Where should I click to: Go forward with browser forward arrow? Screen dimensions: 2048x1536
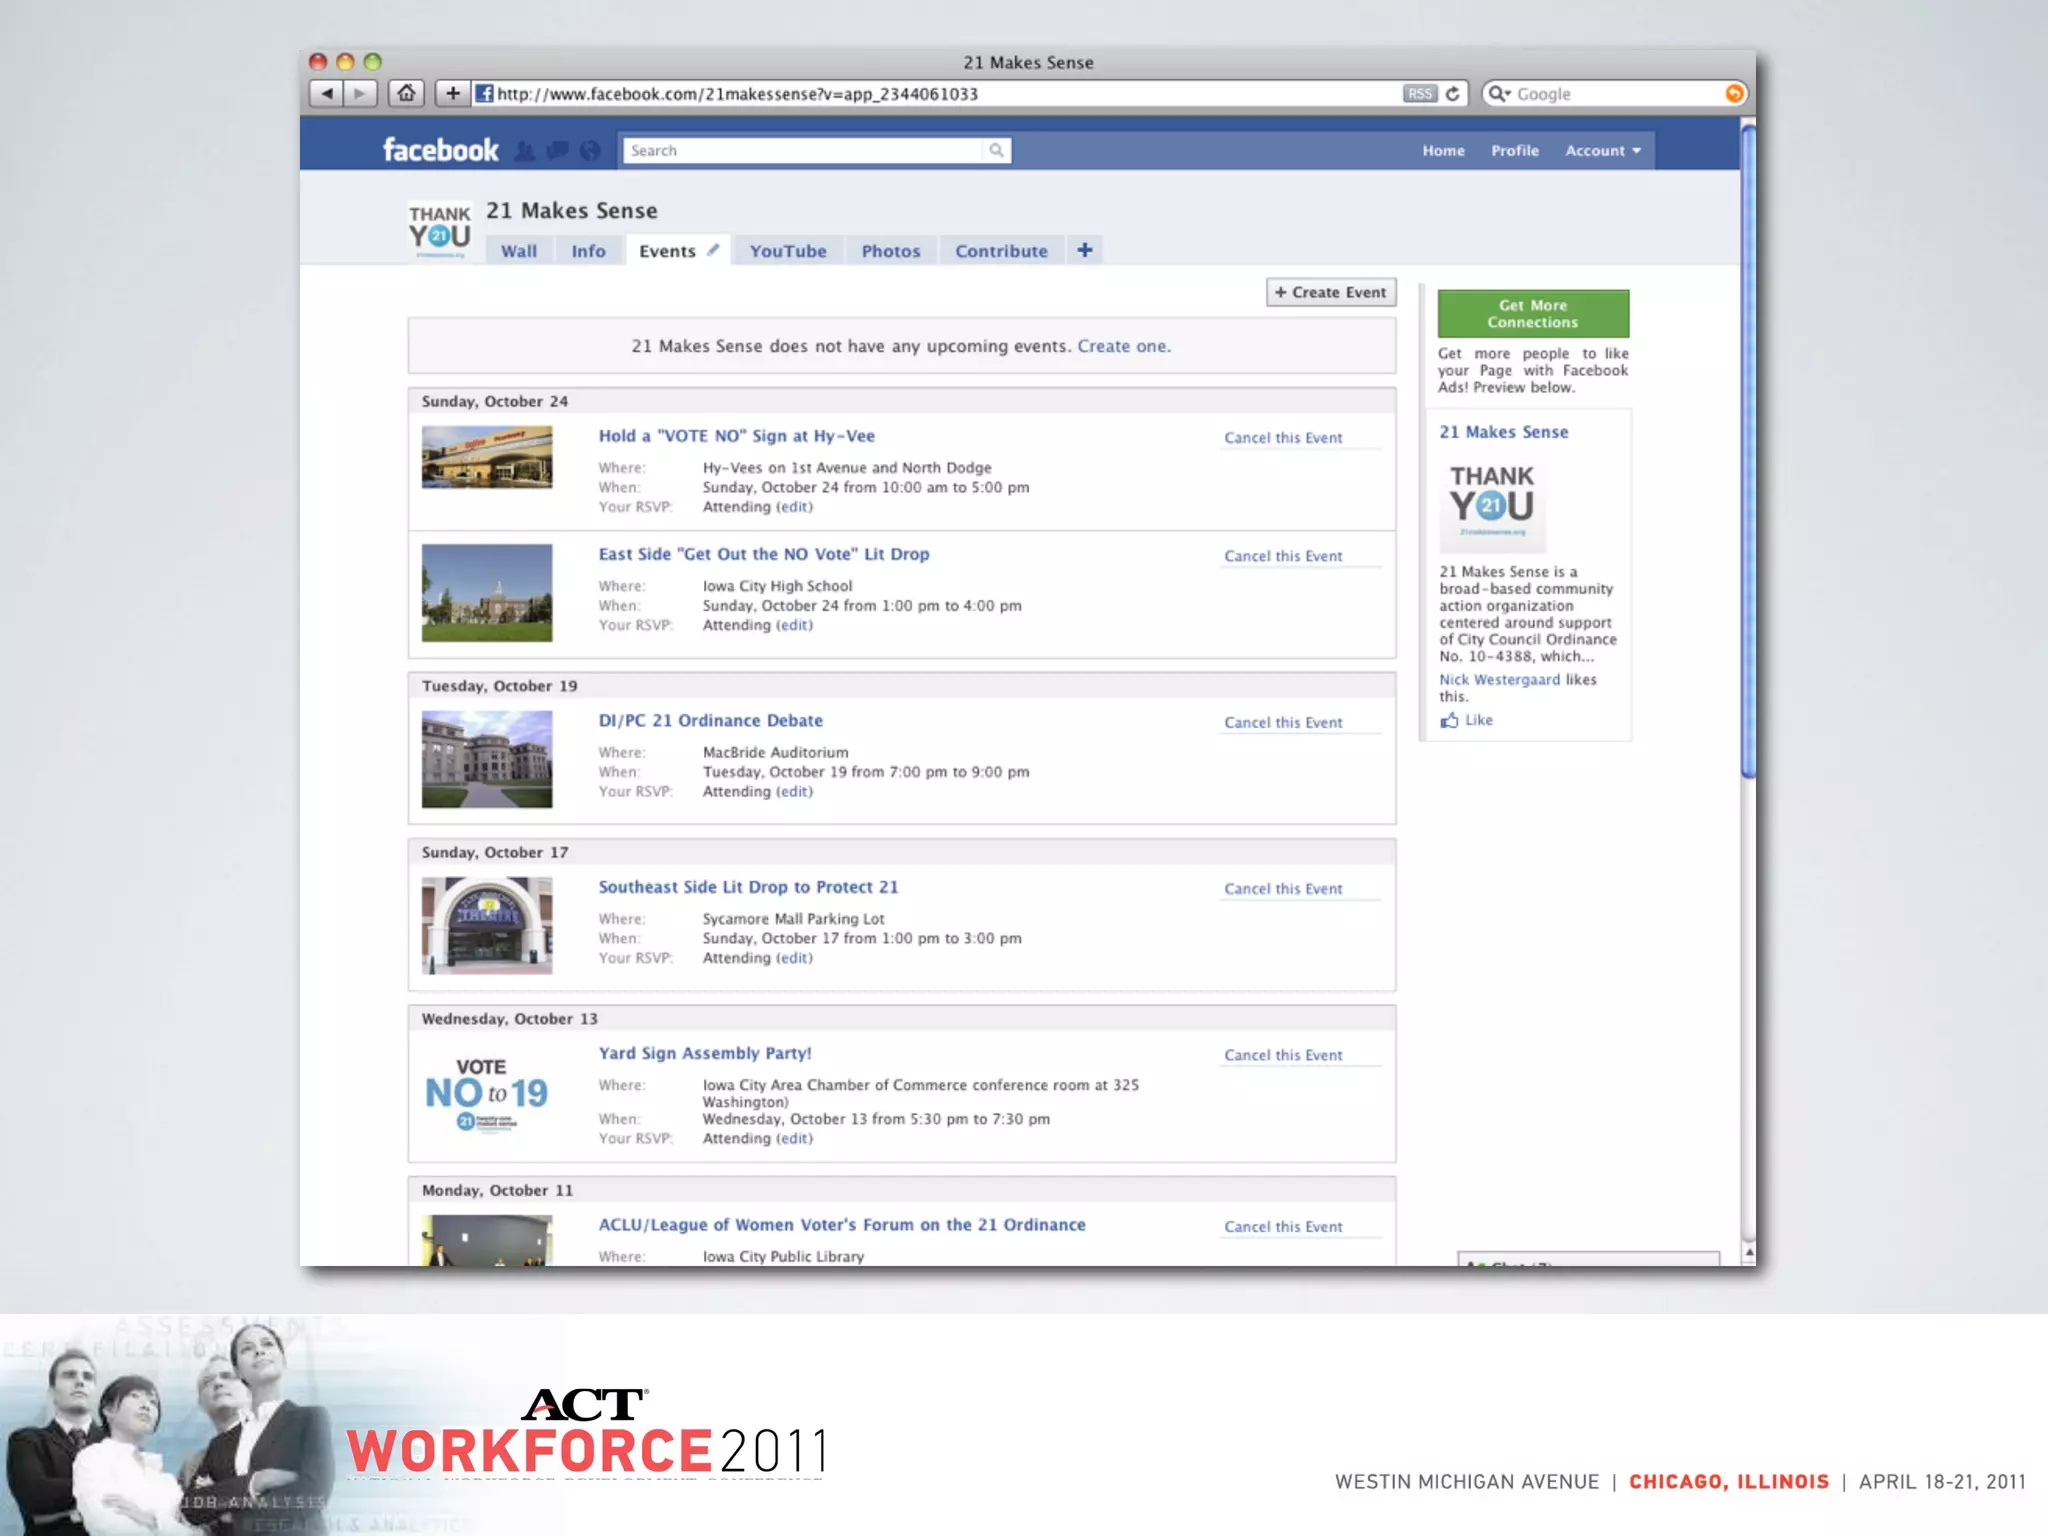[359, 94]
